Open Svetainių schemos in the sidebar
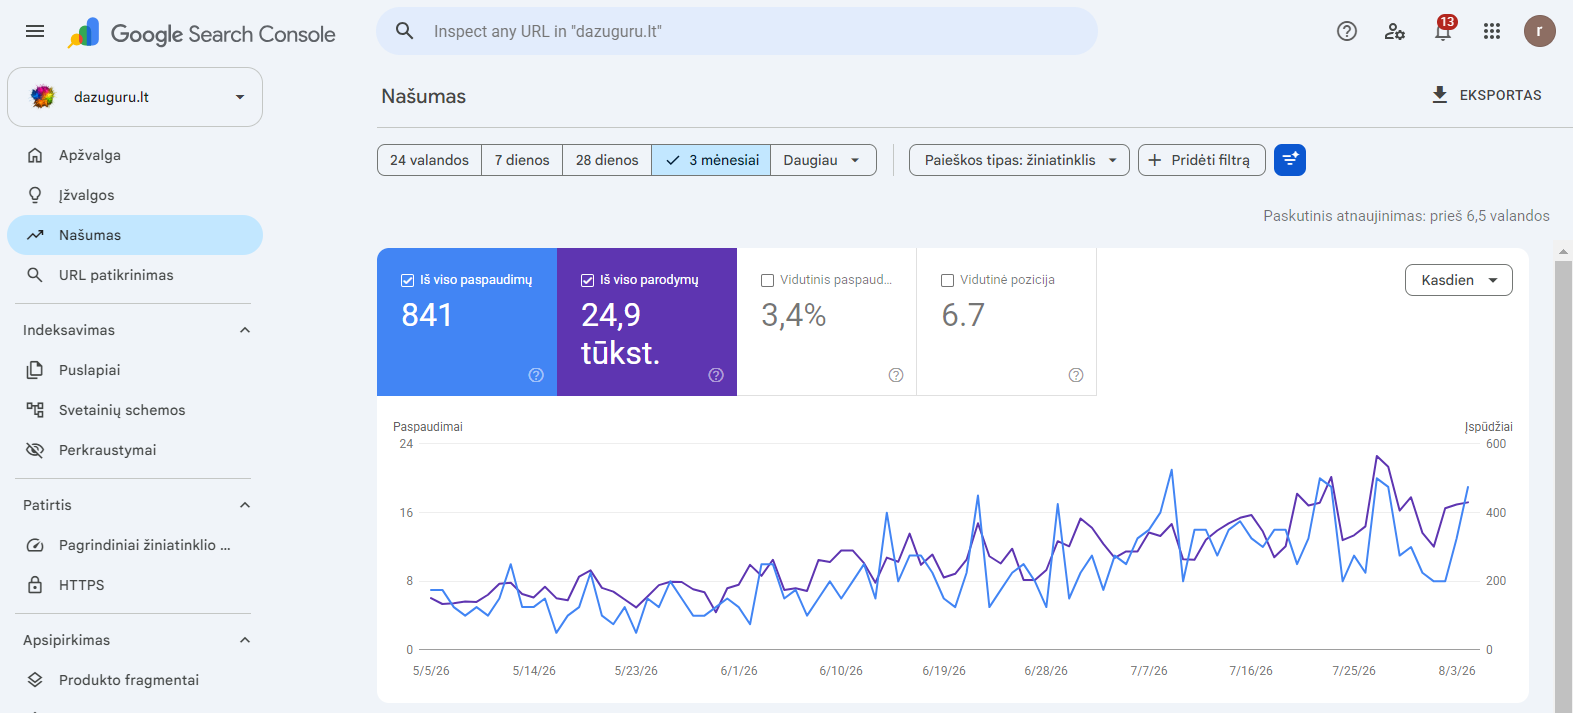 135,410
